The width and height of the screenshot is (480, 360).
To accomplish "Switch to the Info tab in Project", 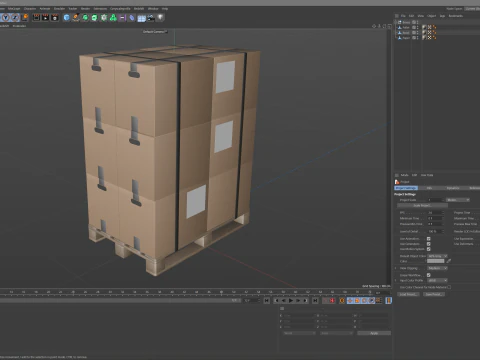I will [x=429, y=188].
